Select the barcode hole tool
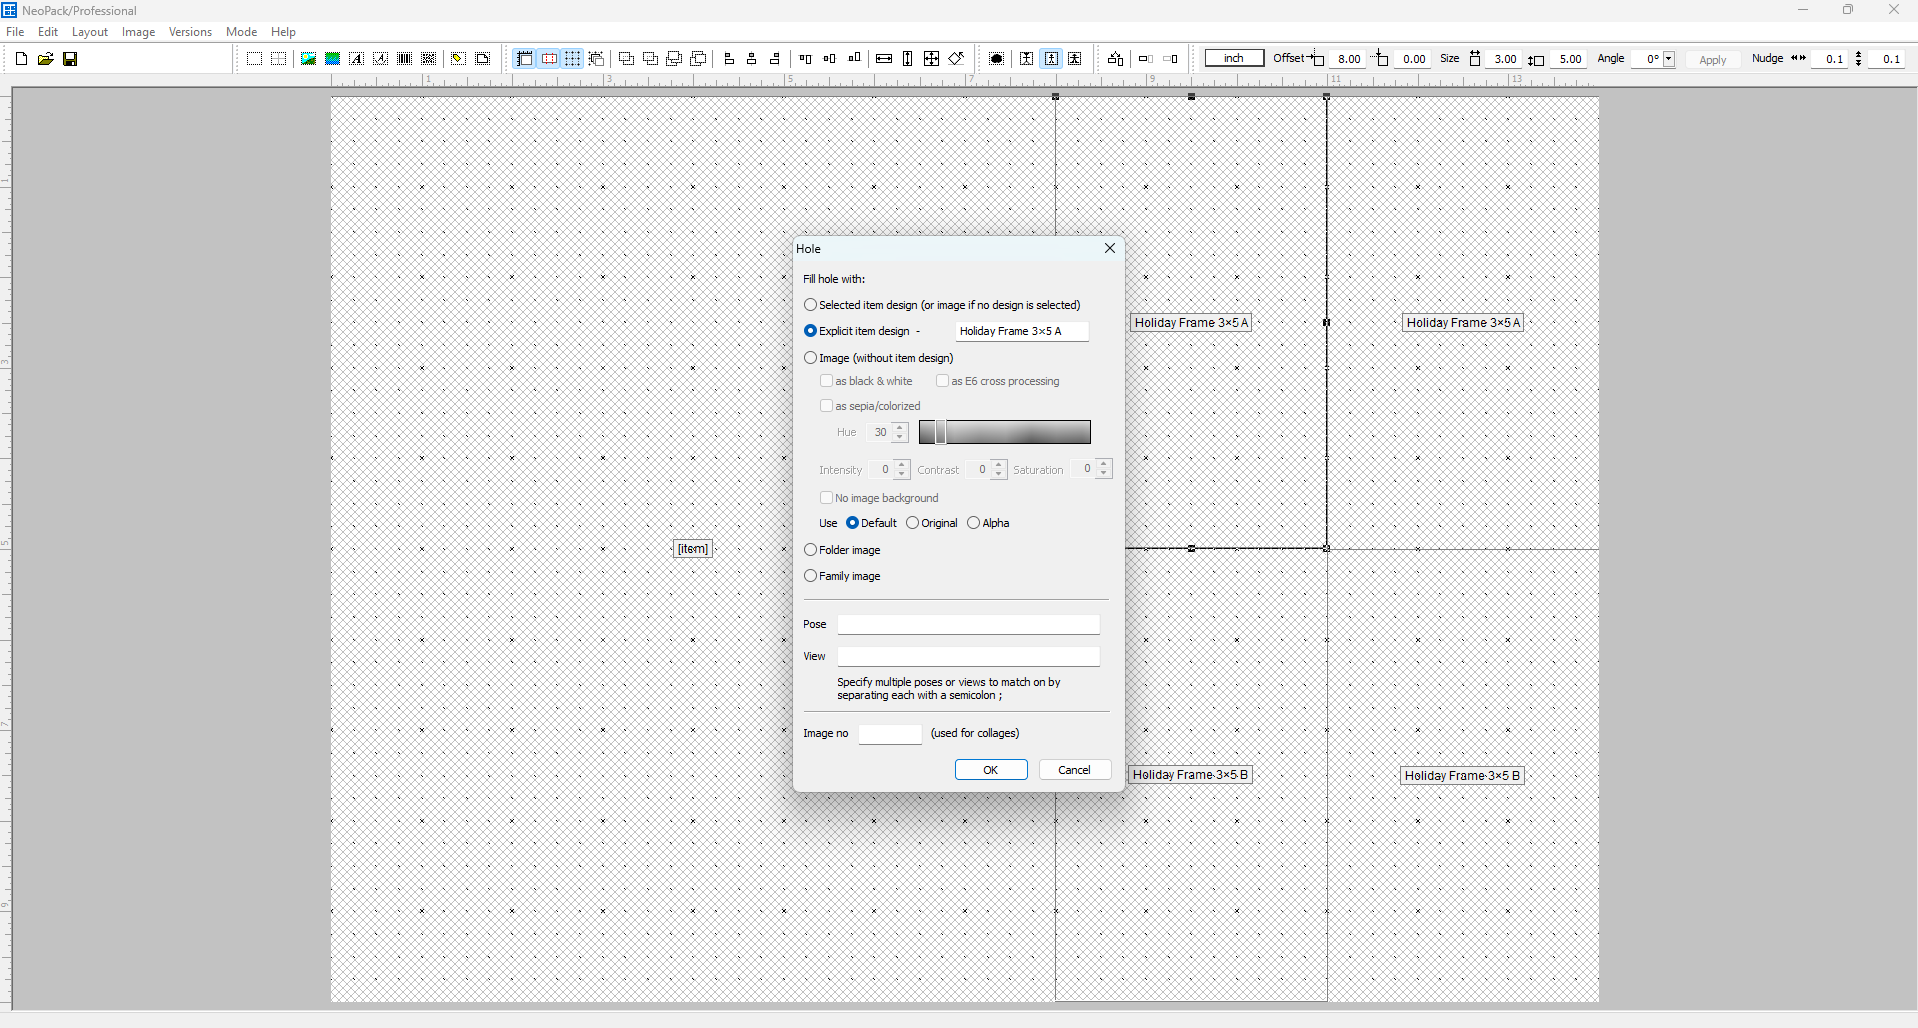 403,58
